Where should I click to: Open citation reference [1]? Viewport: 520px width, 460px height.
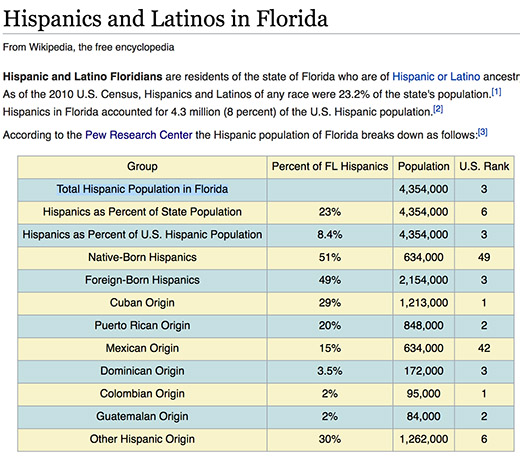pyautogui.click(x=496, y=92)
